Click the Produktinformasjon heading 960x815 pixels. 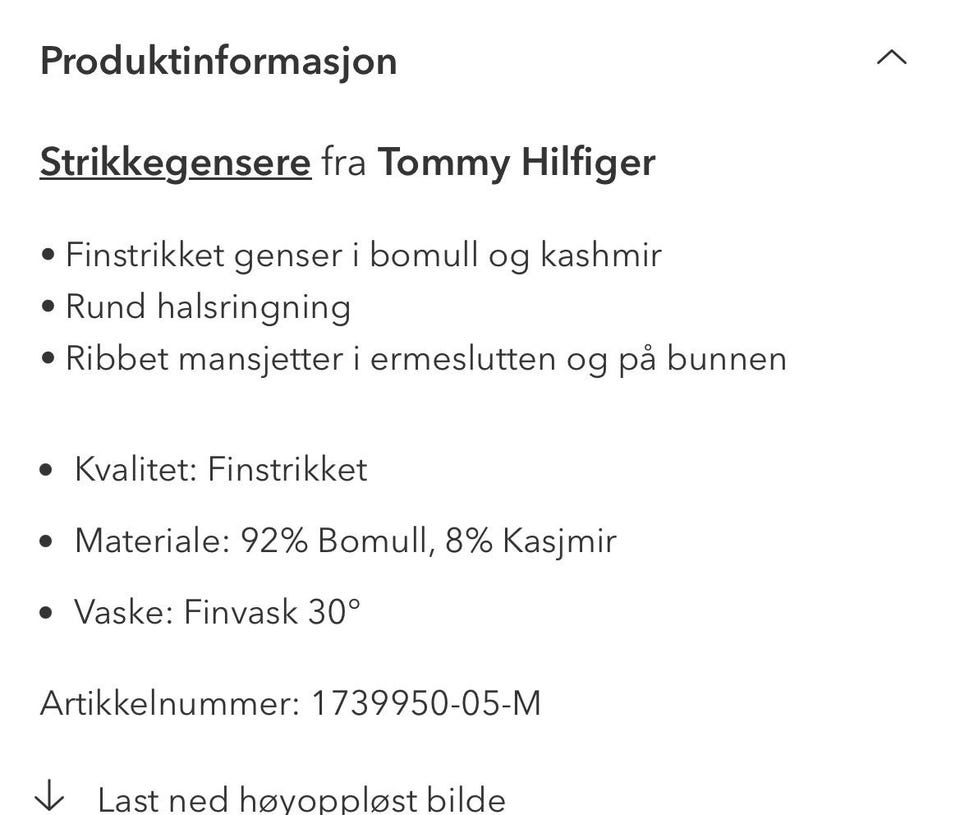pyautogui.click(x=218, y=61)
